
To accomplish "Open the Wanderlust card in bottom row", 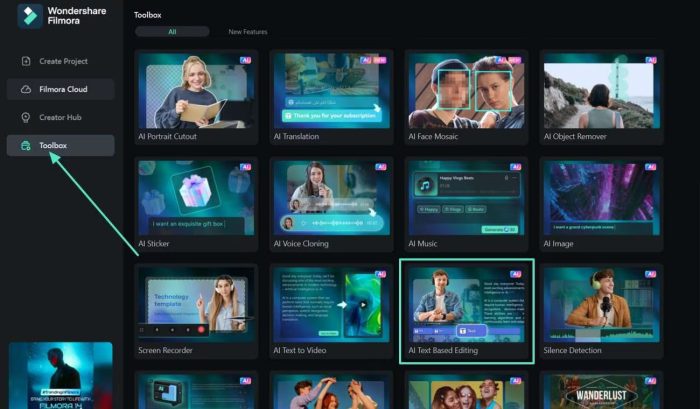I will coord(601,390).
